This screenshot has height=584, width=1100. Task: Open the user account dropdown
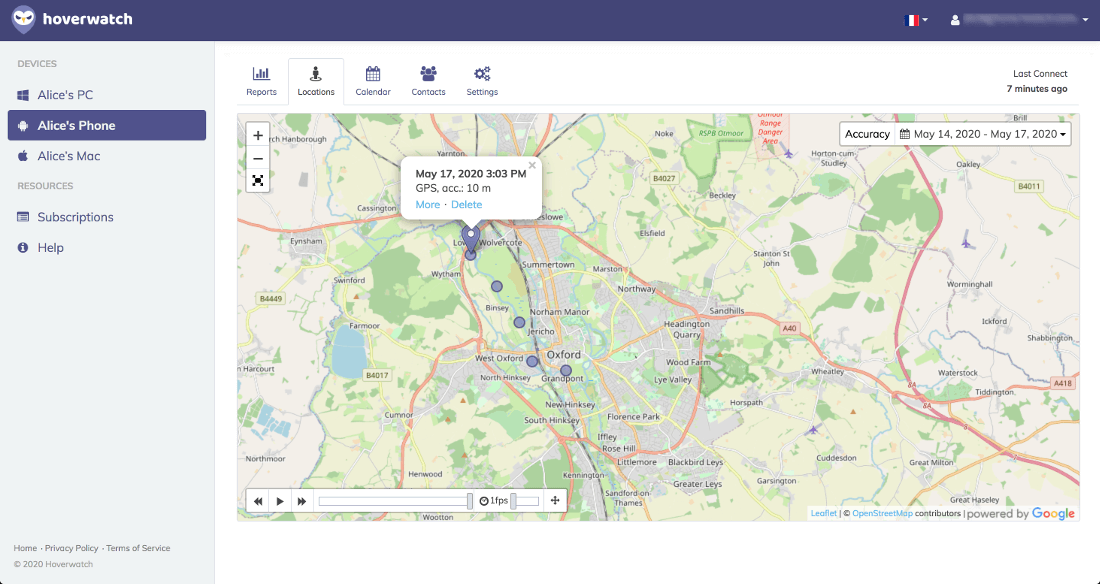tap(1018, 20)
